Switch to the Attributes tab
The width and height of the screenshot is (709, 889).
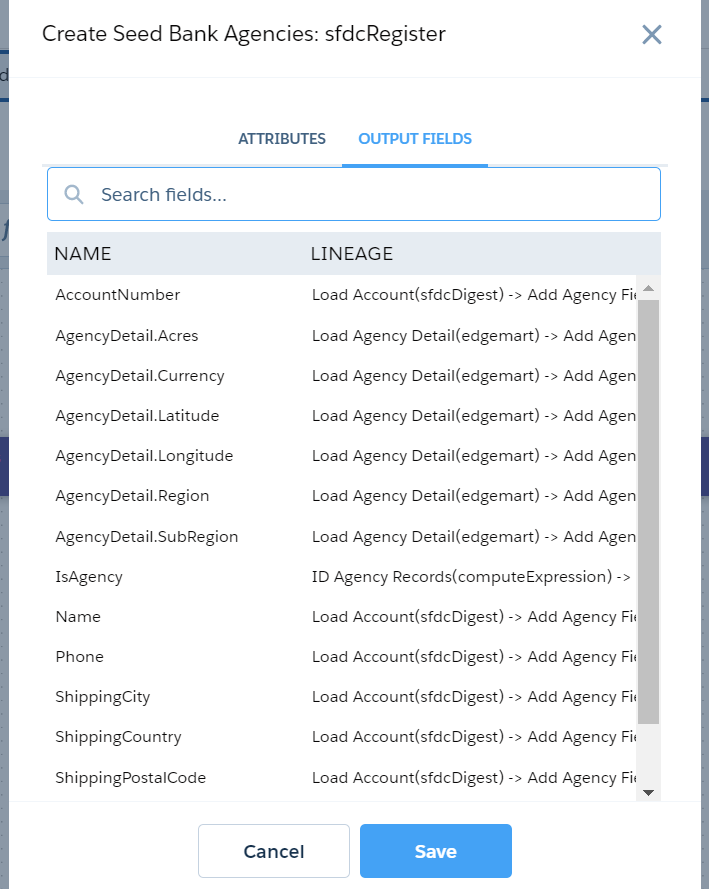coord(282,139)
